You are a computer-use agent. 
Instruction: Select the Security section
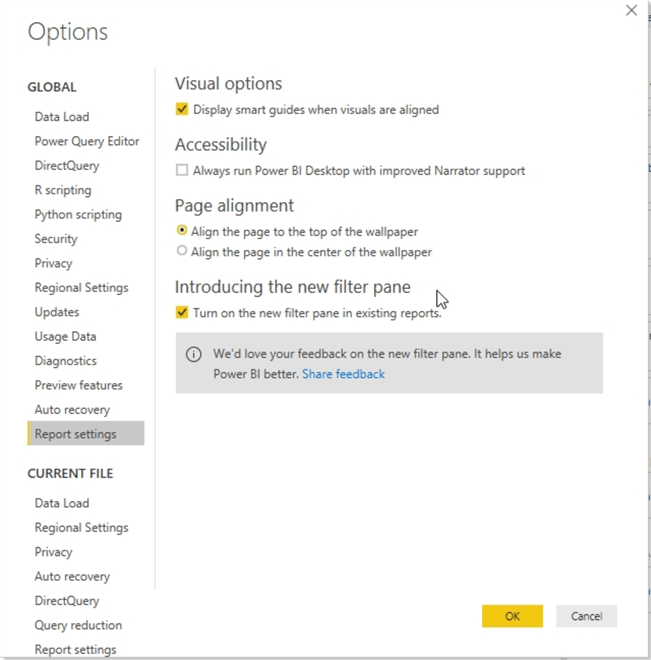coord(56,239)
